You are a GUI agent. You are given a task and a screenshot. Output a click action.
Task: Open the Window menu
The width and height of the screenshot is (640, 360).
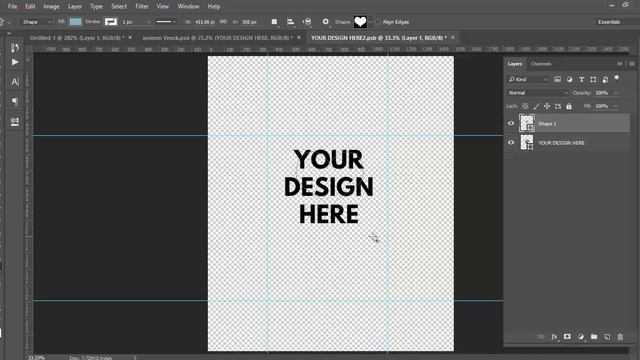188,6
